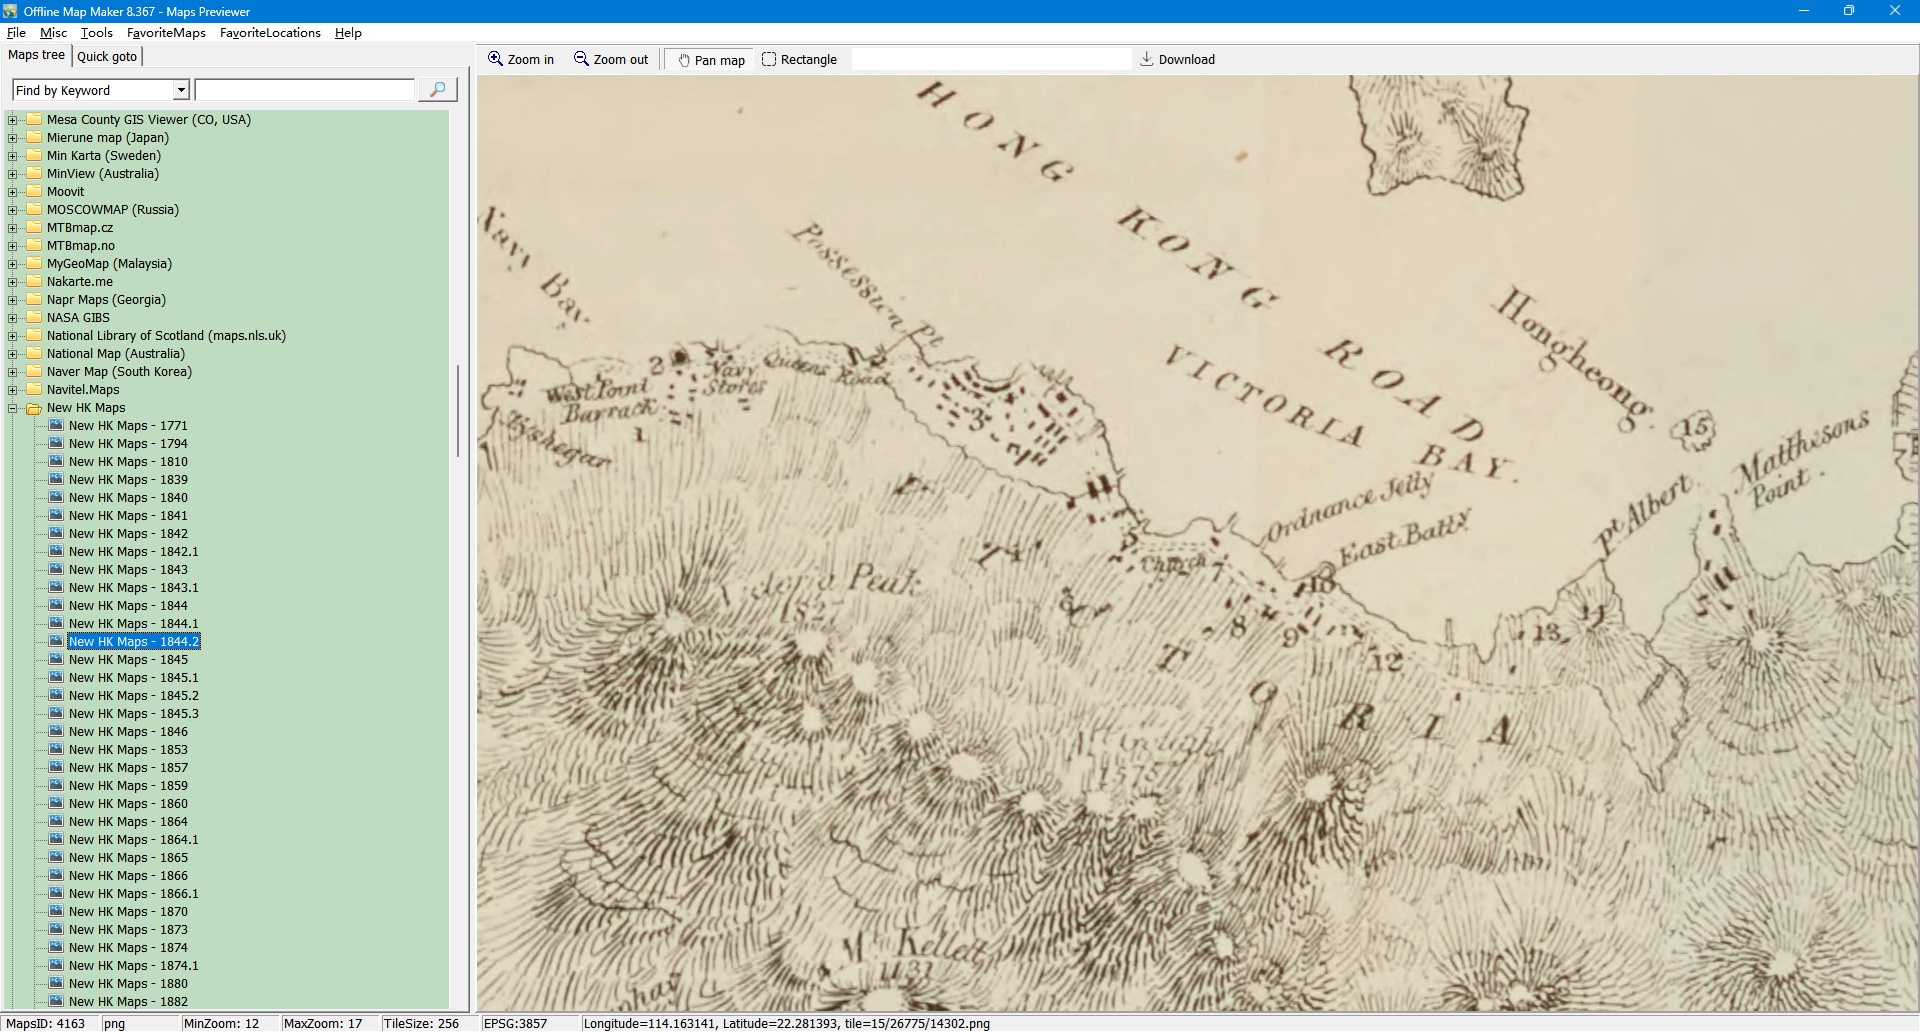Viewport: 1920px width, 1032px height.
Task: Click the Zoom out magnifier icon
Action: click(581, 59)
